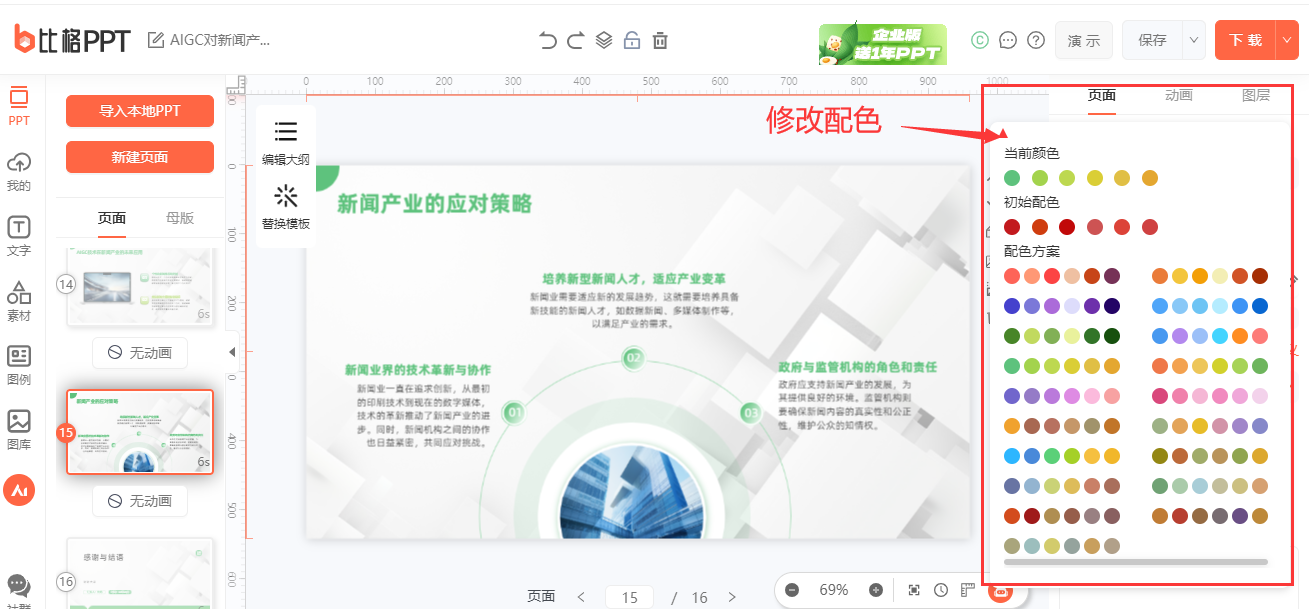1309x609 pixels.
Task: Open the 素材 assets panel
Action: (x=20, y=297)
